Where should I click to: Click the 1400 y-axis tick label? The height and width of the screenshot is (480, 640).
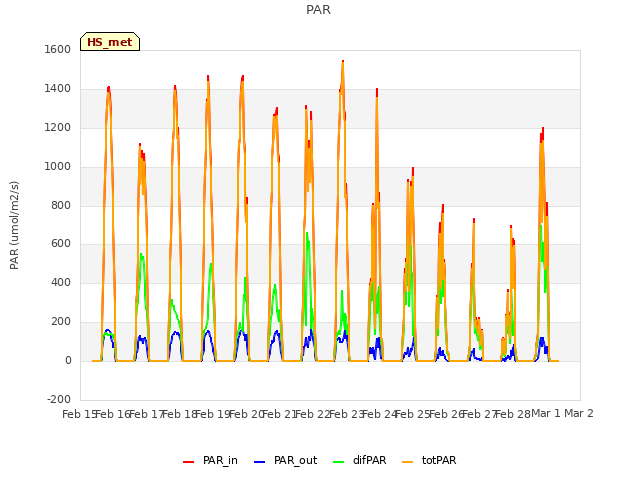click(x=58, y=89)
